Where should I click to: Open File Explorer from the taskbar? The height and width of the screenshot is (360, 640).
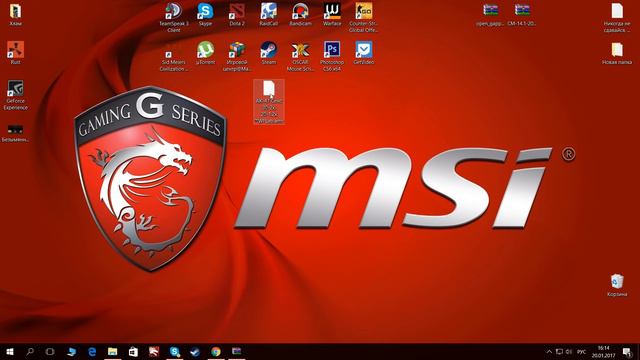(x=113, y=351)
